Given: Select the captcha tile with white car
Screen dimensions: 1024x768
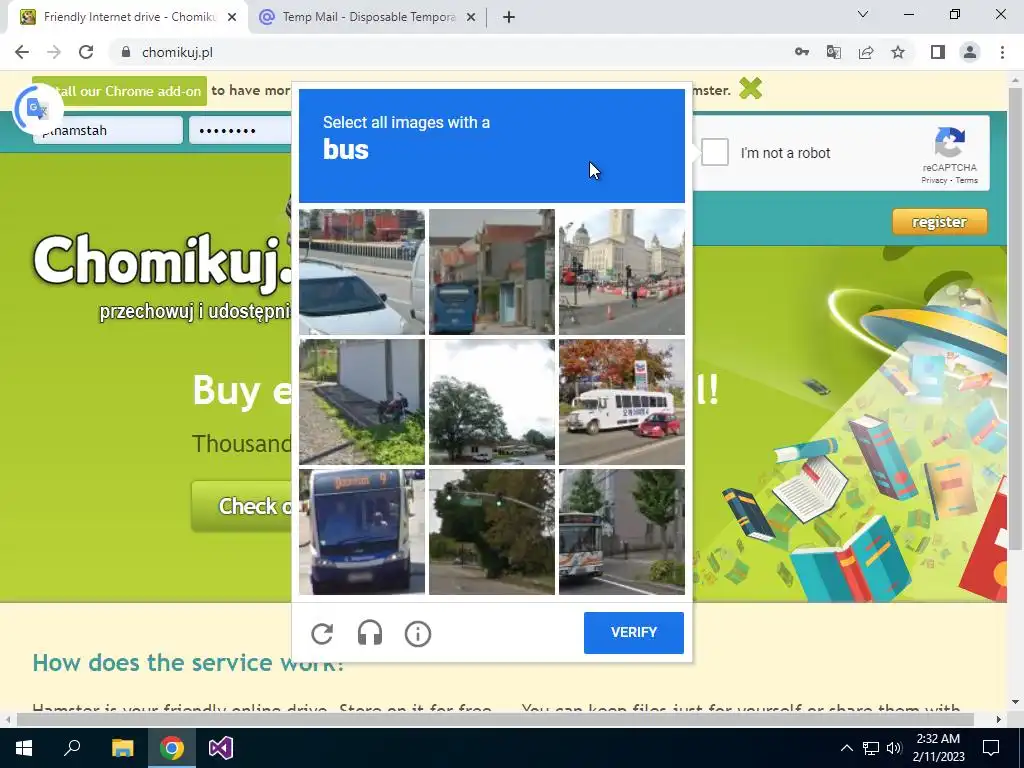Looking at the screenshot, I should click(362, 272).
